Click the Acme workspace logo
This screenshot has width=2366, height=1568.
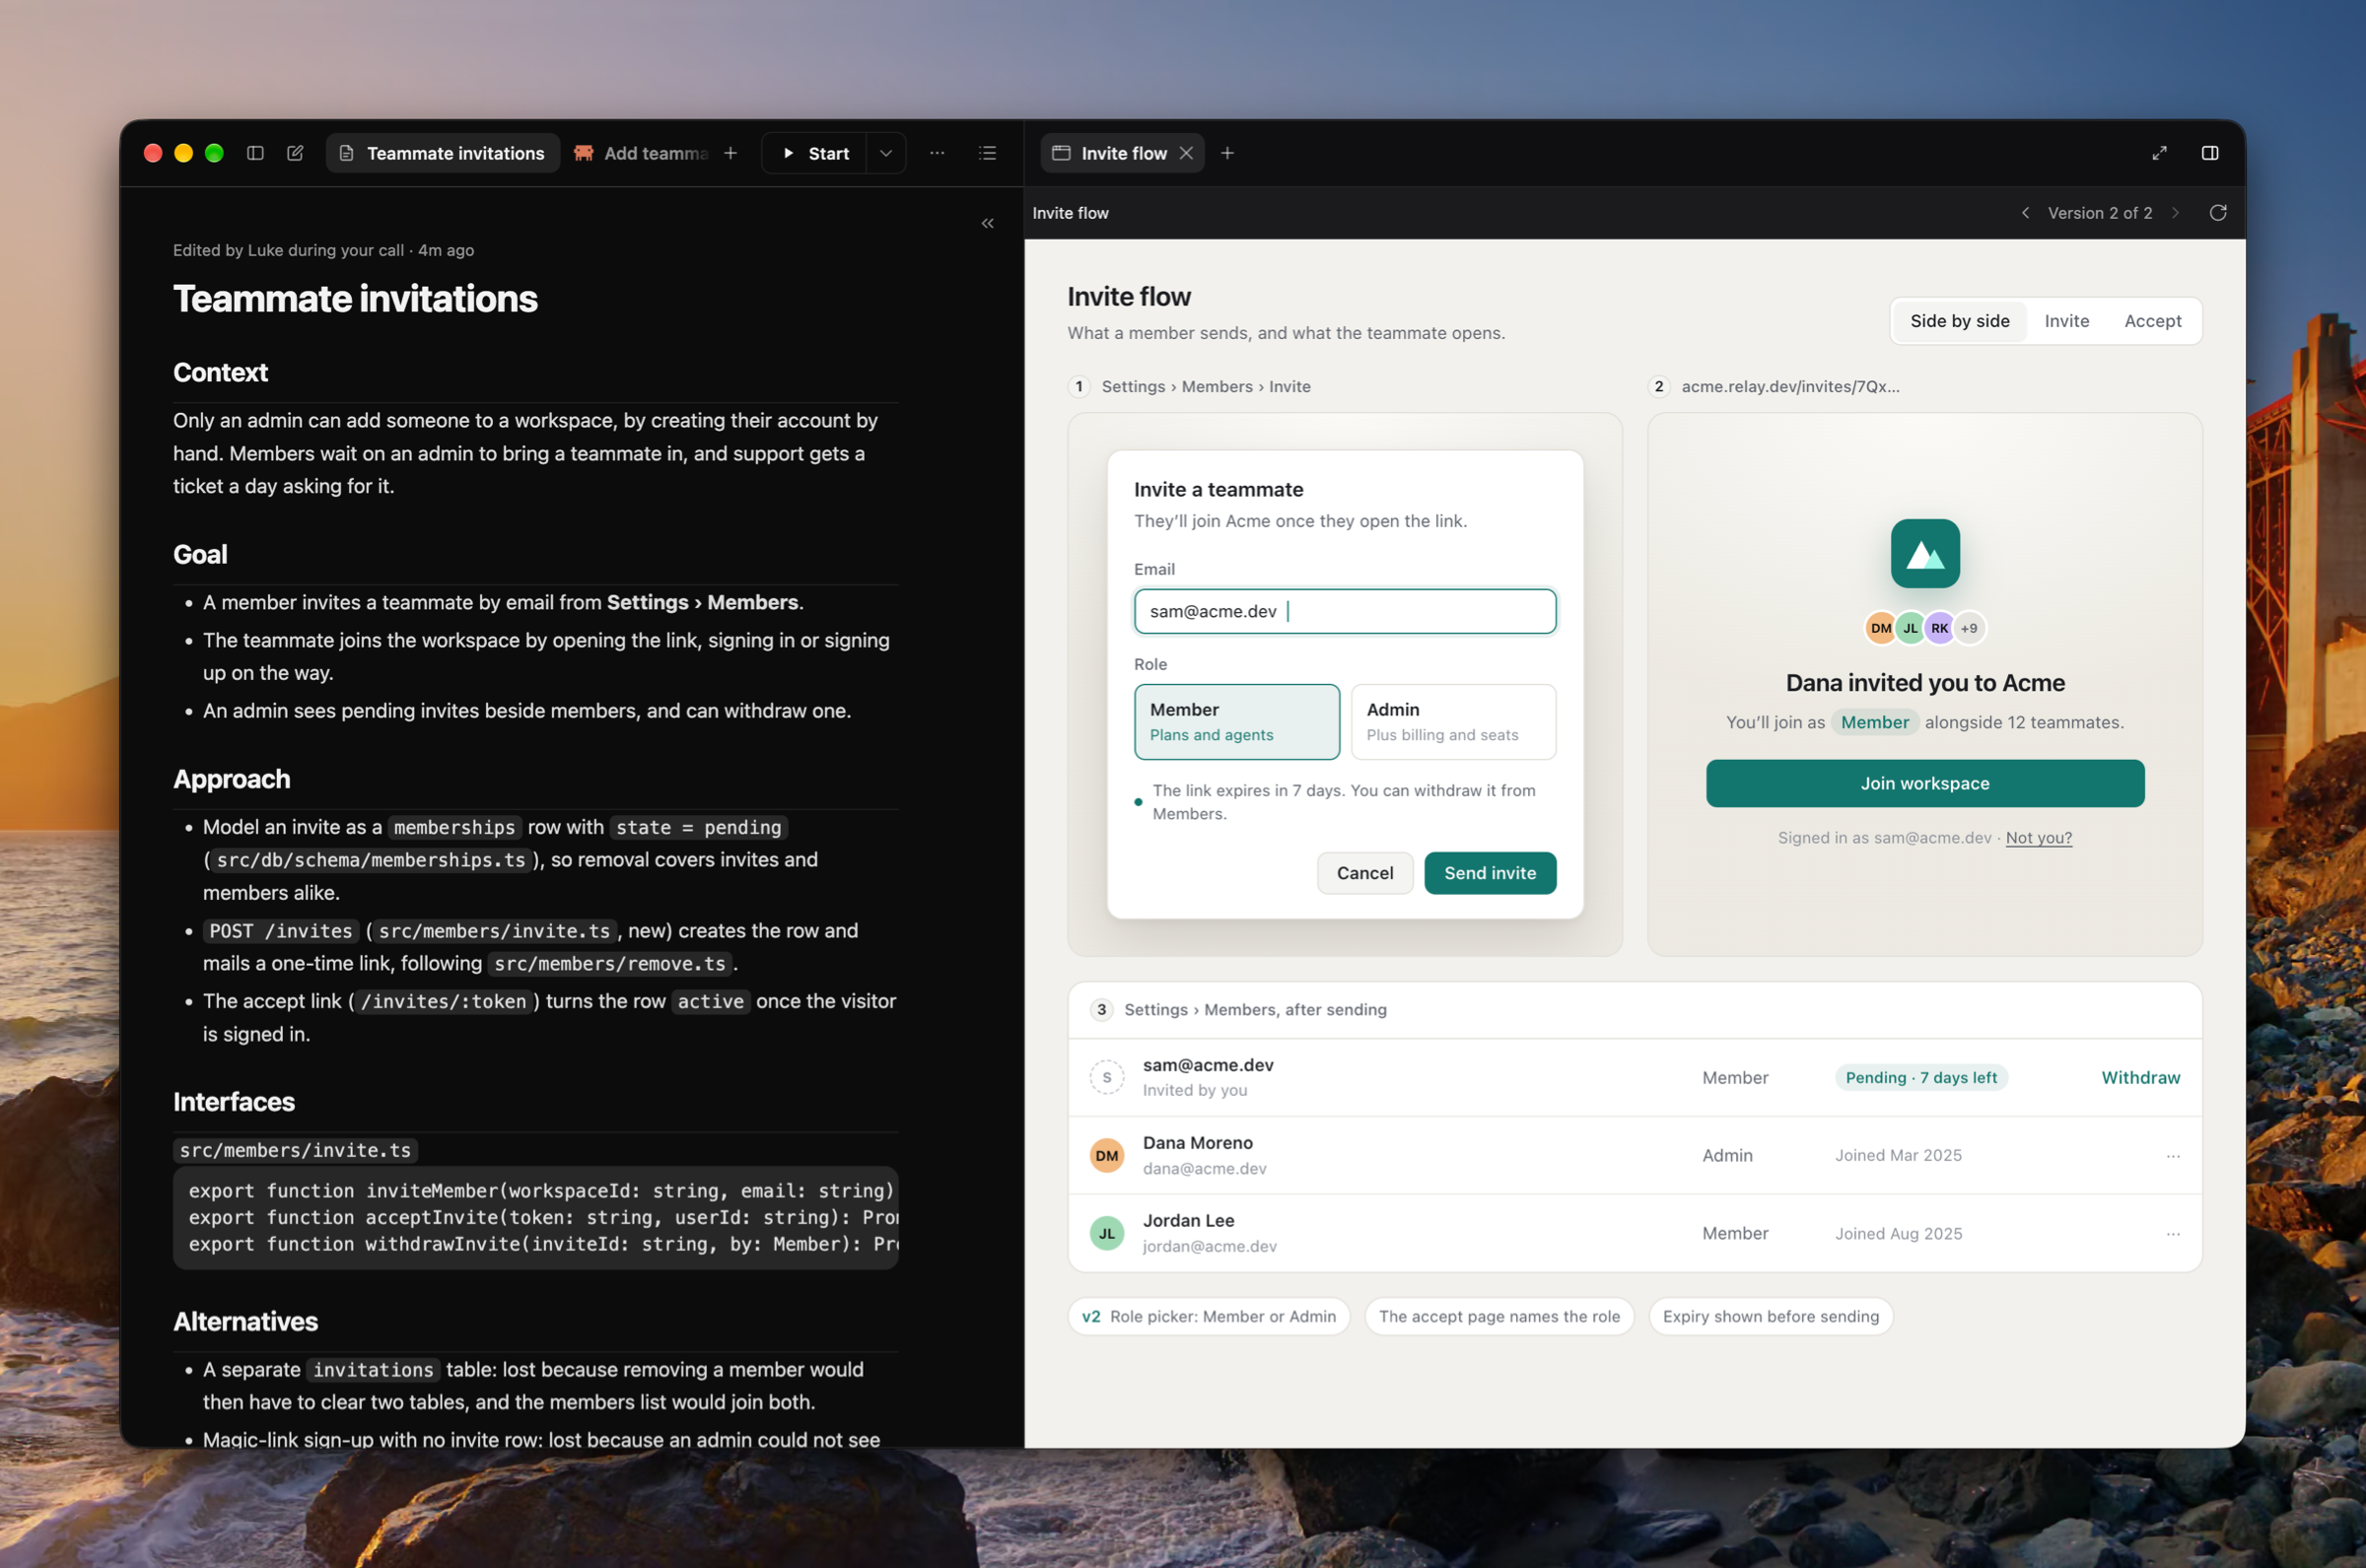(x=1925, y=553)
